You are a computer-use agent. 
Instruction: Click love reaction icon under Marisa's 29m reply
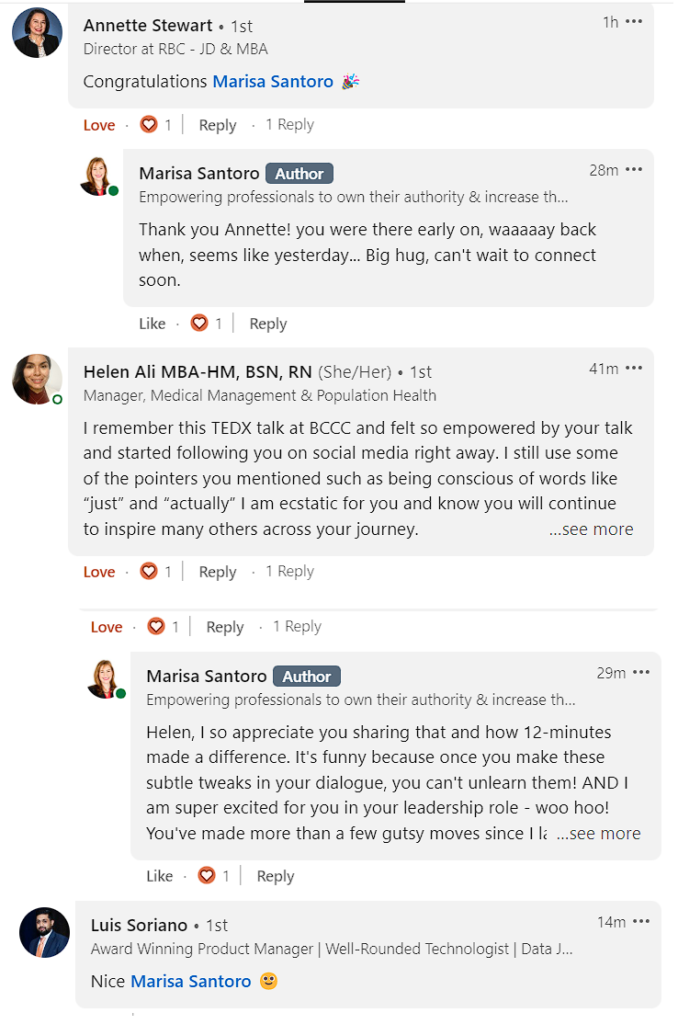point(207,875)
